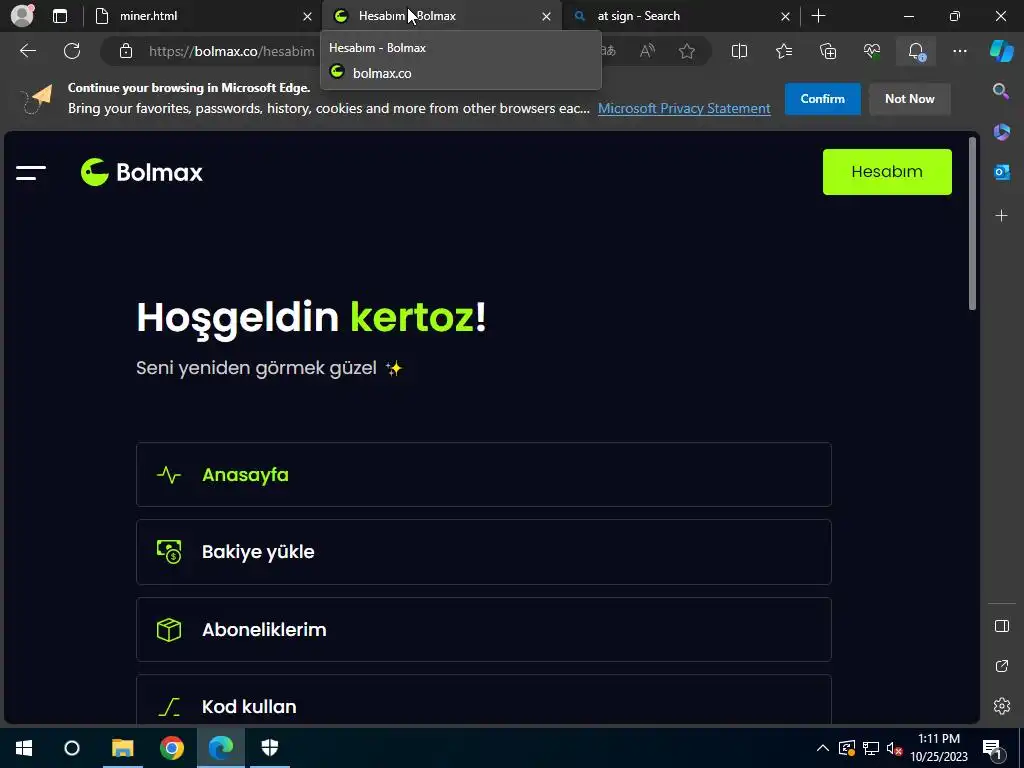Open File Explorer from taskbar
The width and height of the screenshot is (1024, 768).
click(x=122, y=748)
